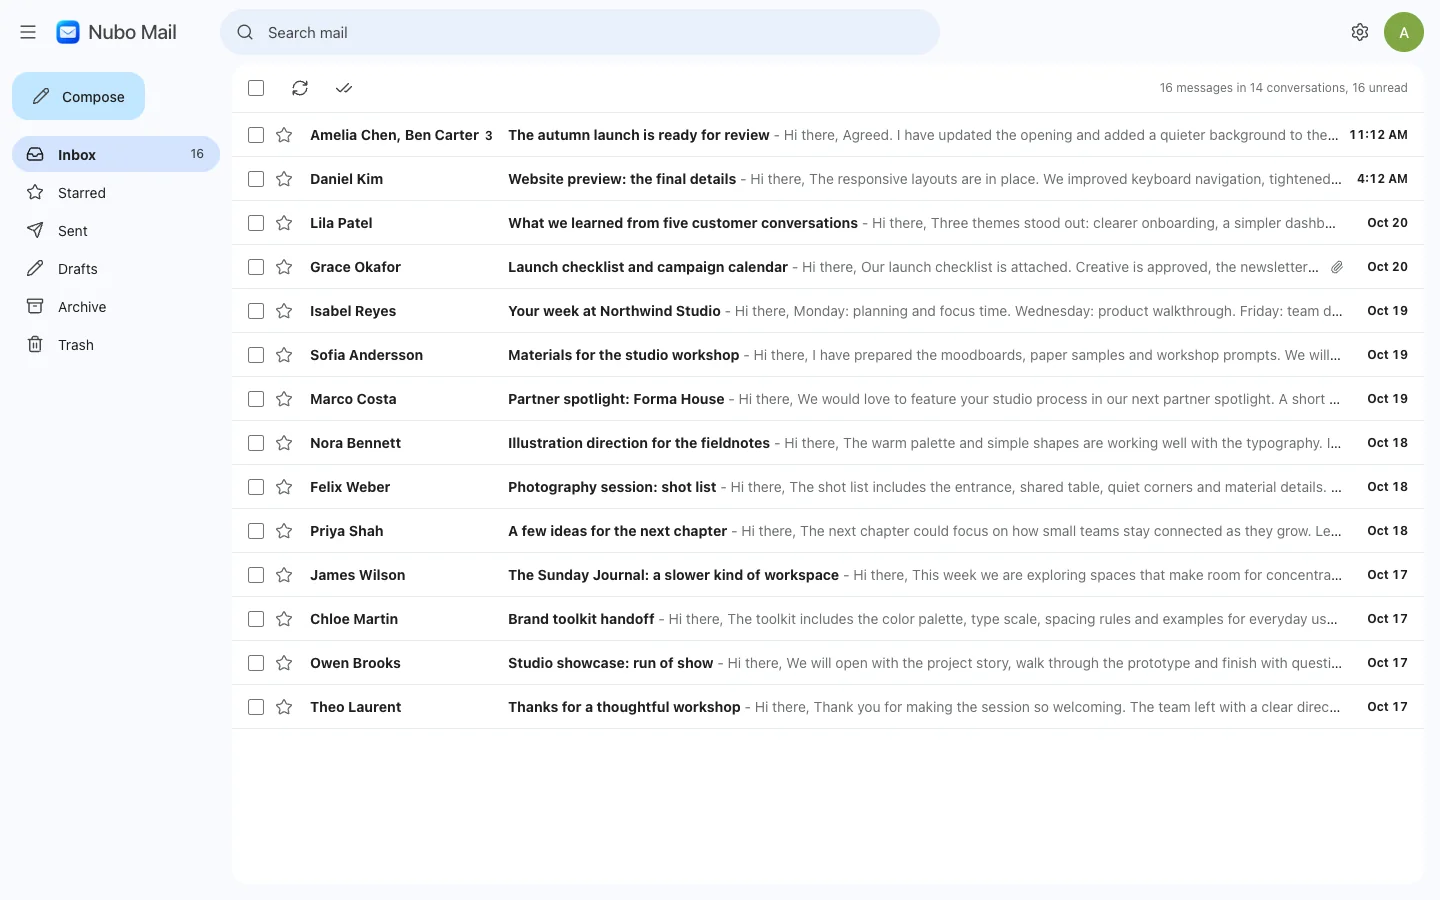
Task: Open "What we learned from five customer conversations"
Action: tap(828, 223)
